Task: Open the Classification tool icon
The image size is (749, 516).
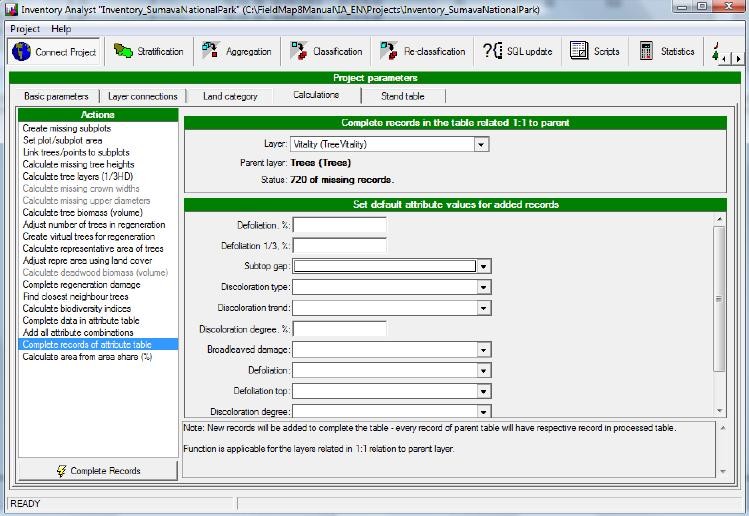Action: tap(298, 51)
